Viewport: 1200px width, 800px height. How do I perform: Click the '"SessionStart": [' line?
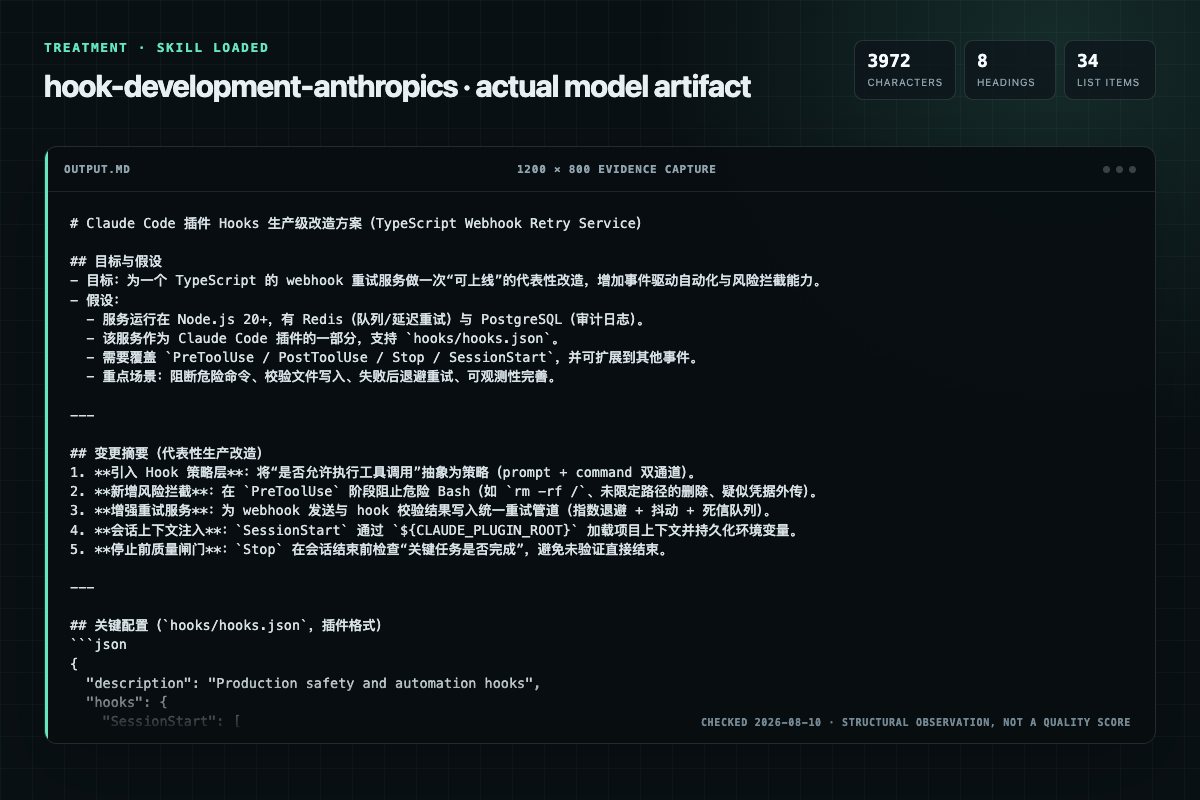[170, 721]
